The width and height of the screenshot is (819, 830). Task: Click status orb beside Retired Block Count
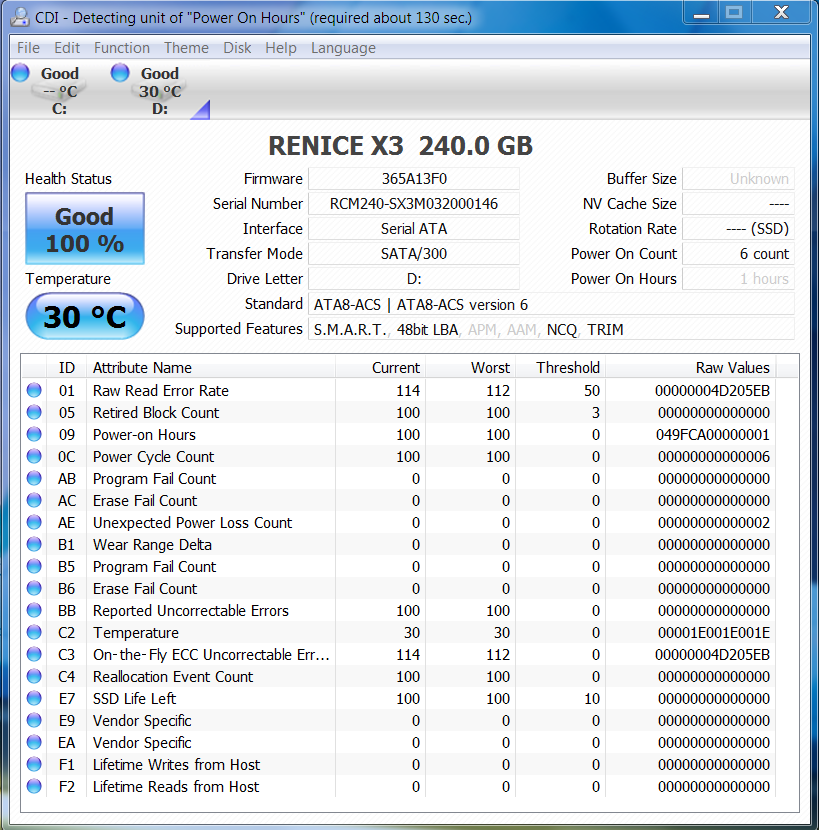(34, 413)
